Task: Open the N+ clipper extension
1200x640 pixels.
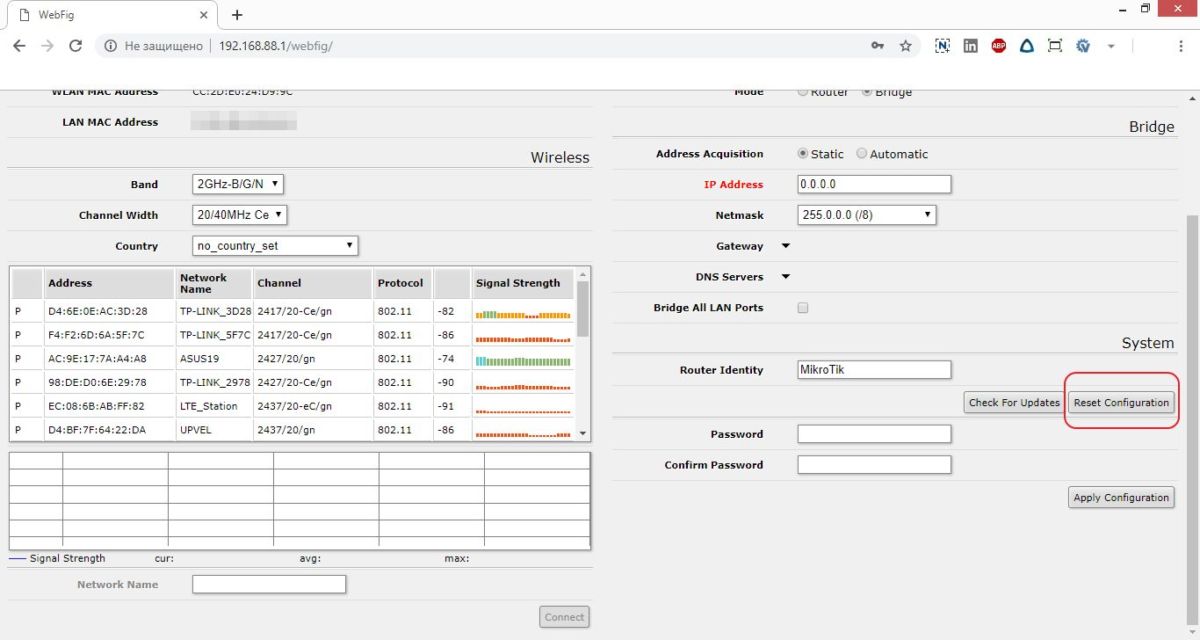Action: [942, 46]
